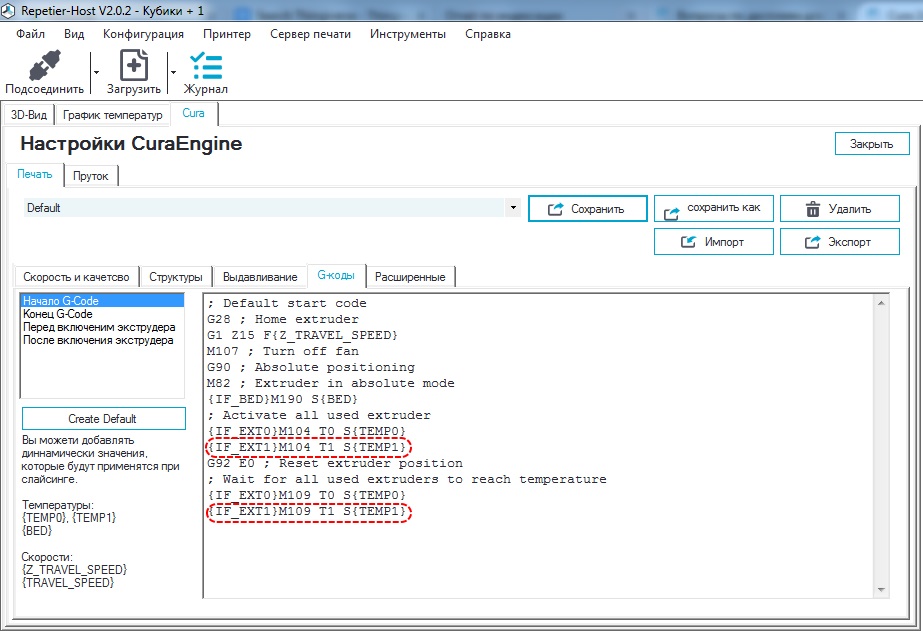The height and width of the screenshot is (631, 923).
Task: Open the График температур tab
Action: pos(112,115)
